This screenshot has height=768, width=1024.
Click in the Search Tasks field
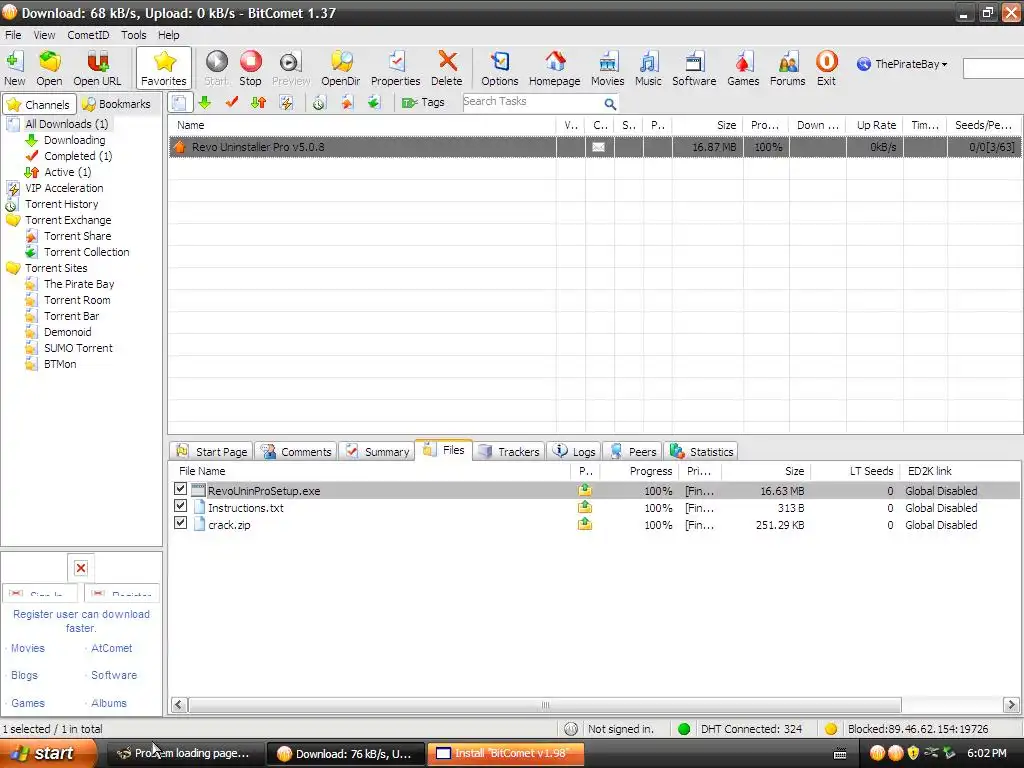[x=532, y=102]
